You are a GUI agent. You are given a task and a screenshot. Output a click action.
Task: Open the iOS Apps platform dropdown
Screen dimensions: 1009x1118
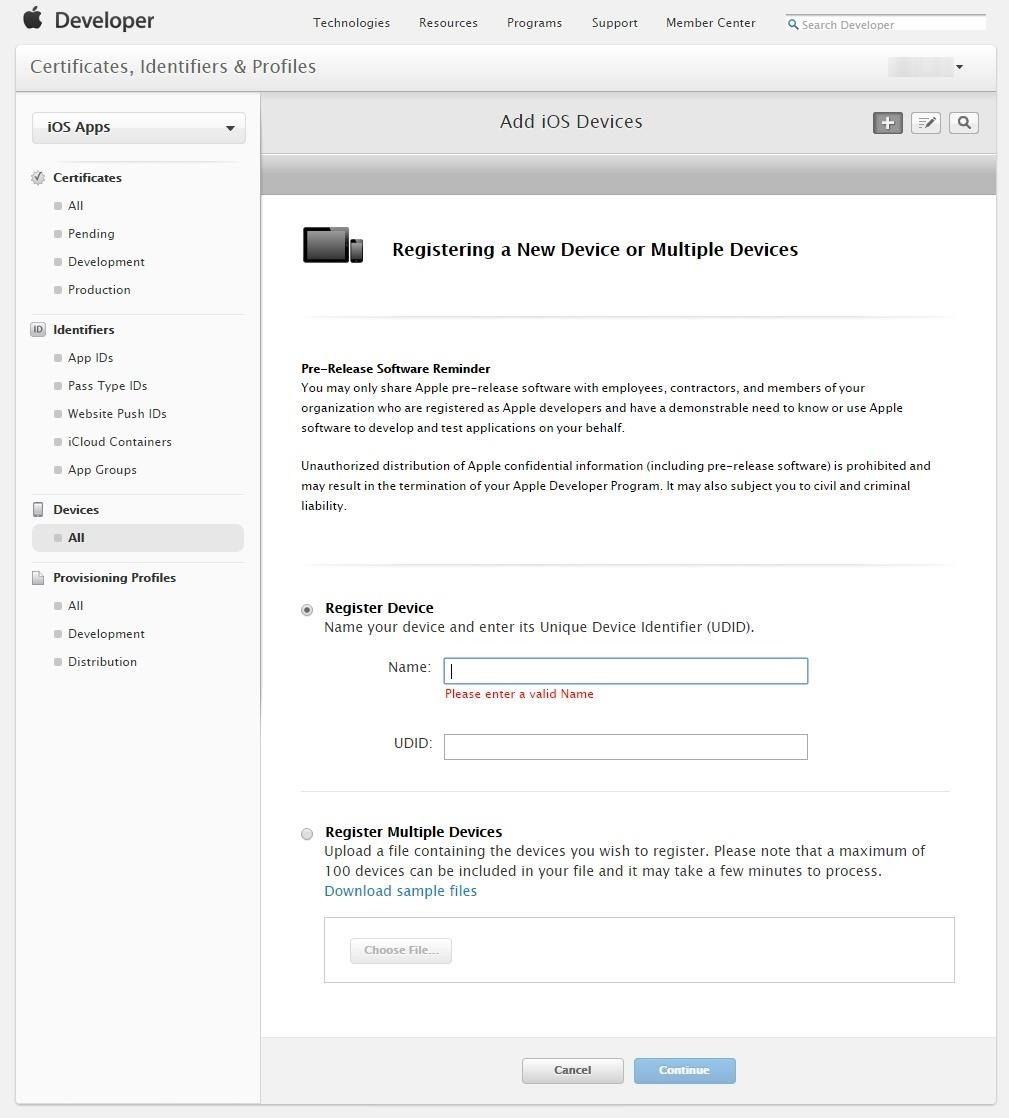click(139, 128)
